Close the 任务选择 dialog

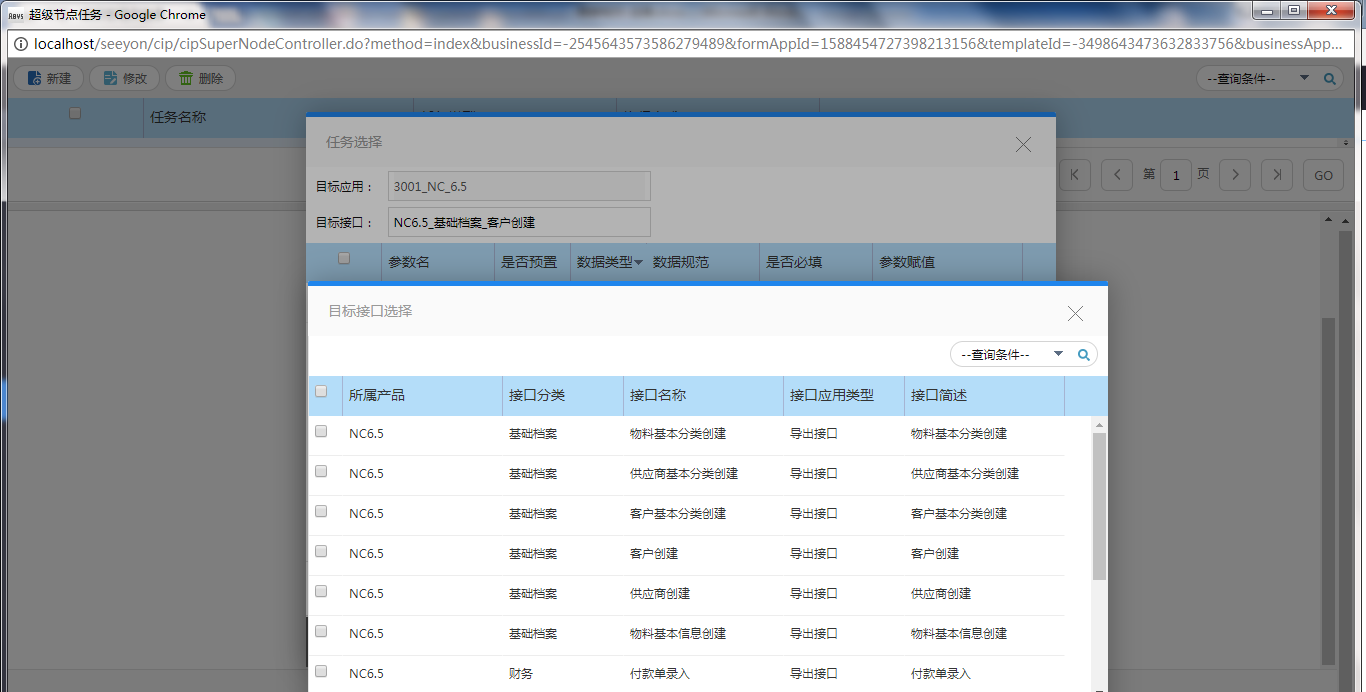(1023, 144)
